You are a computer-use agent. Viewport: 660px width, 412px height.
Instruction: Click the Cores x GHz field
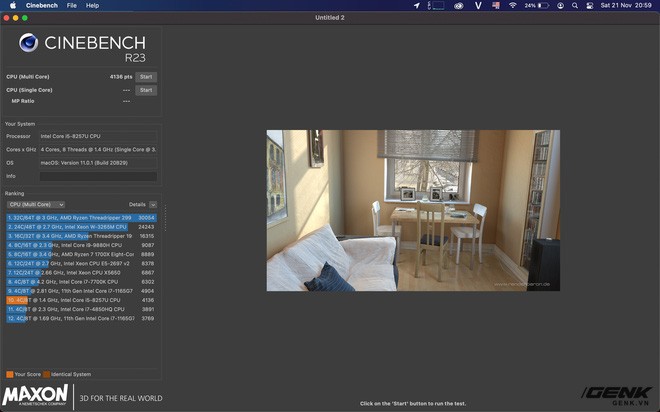98,149
